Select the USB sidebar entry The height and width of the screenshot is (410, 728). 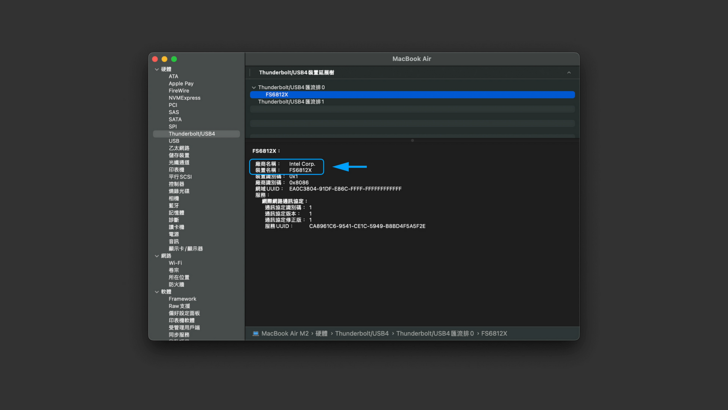pyautogui.click(x=174, y=141)
